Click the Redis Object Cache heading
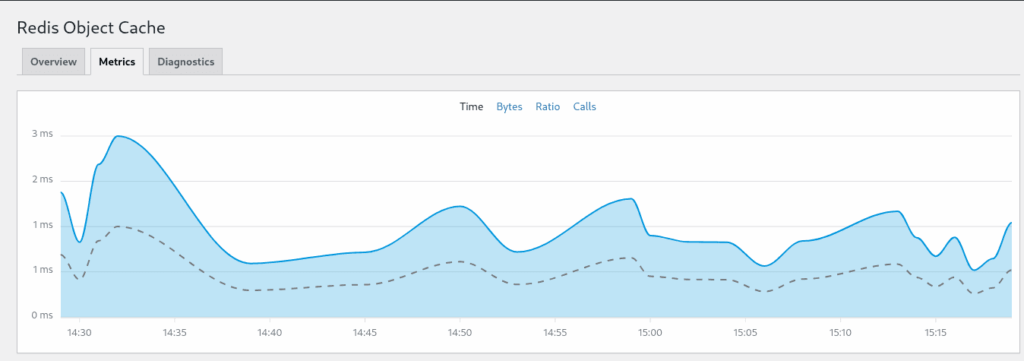This screenshot has width=1024, height=361. 91,27
